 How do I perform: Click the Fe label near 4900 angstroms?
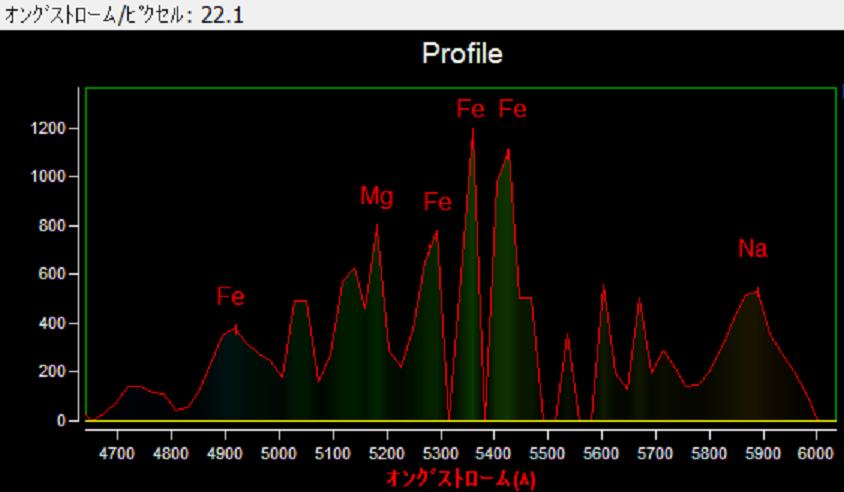[231, 297]
